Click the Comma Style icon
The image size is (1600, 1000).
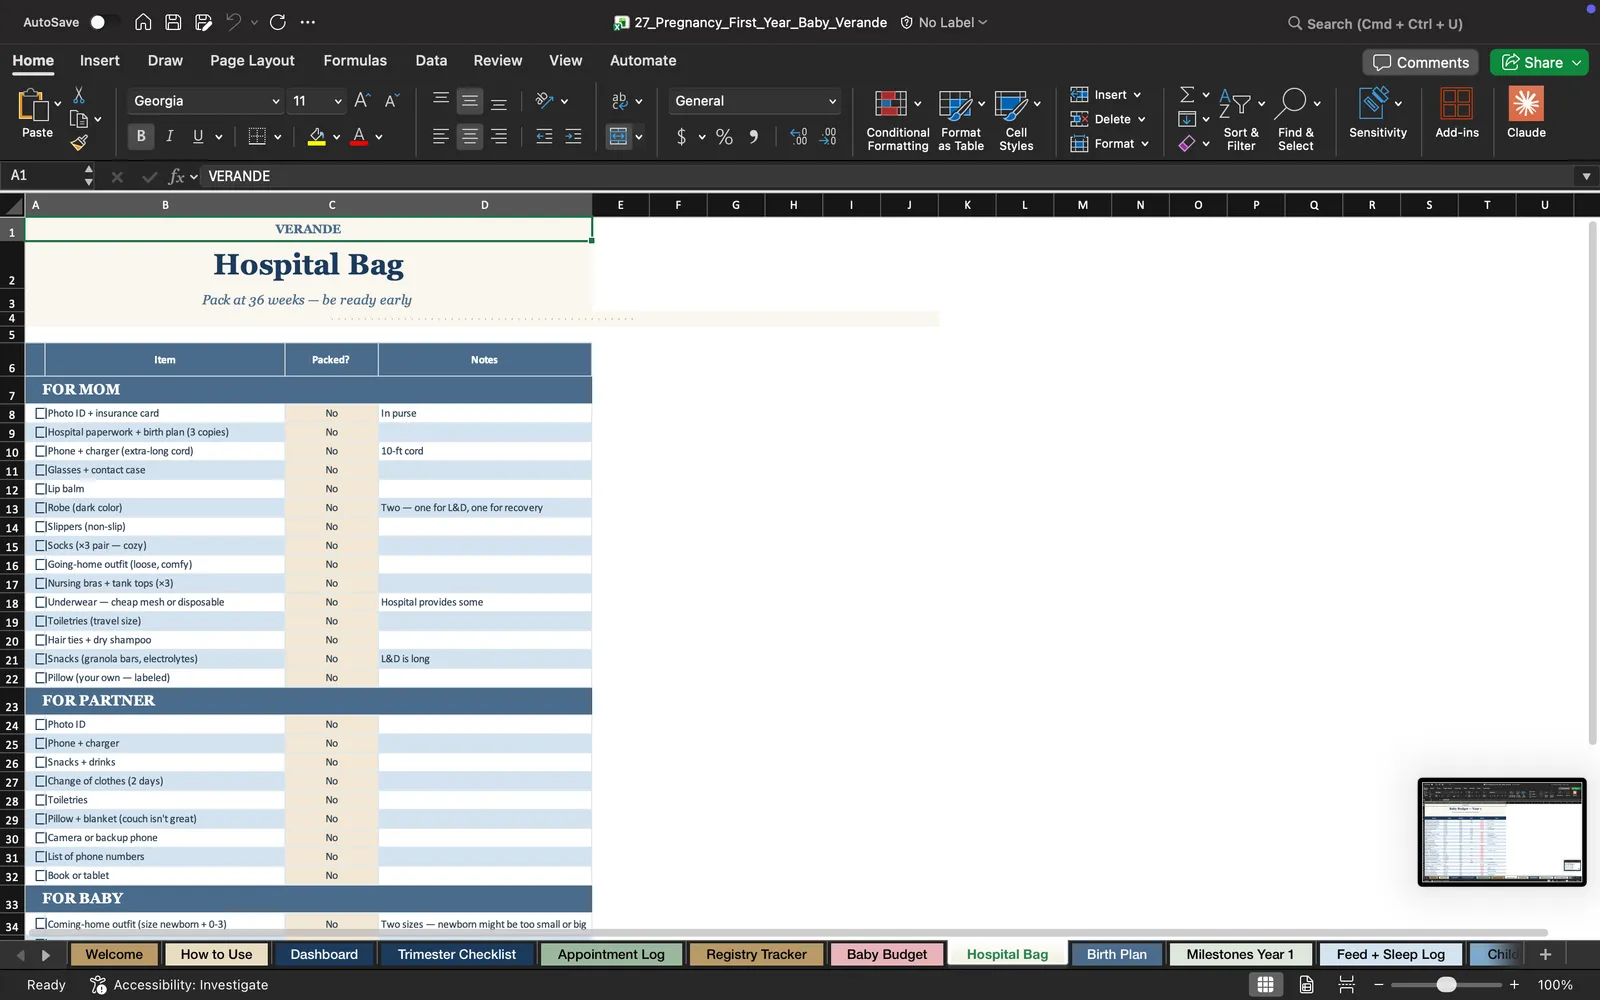(754, 137)
